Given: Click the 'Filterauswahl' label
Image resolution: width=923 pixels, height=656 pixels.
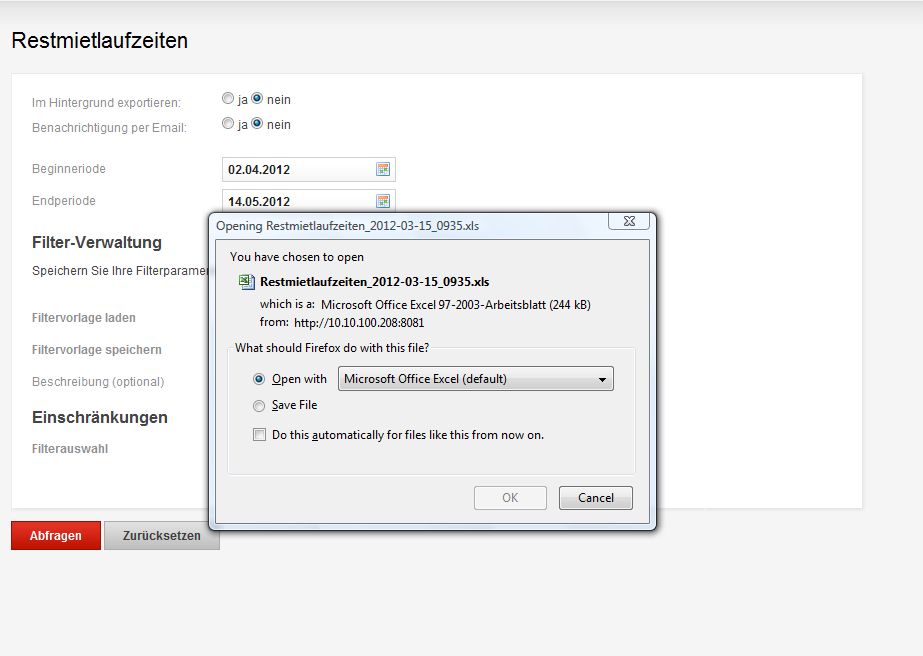Looking at the screenshot, I should click(70, 449).
